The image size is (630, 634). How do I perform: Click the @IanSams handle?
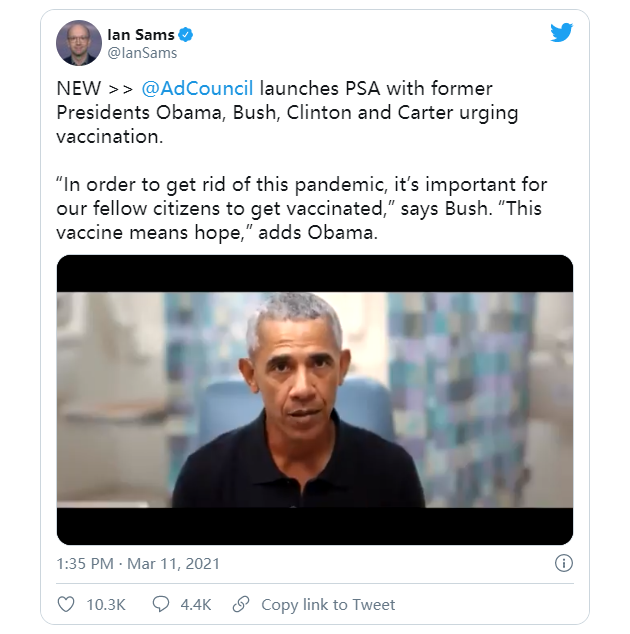pos(142,53)
